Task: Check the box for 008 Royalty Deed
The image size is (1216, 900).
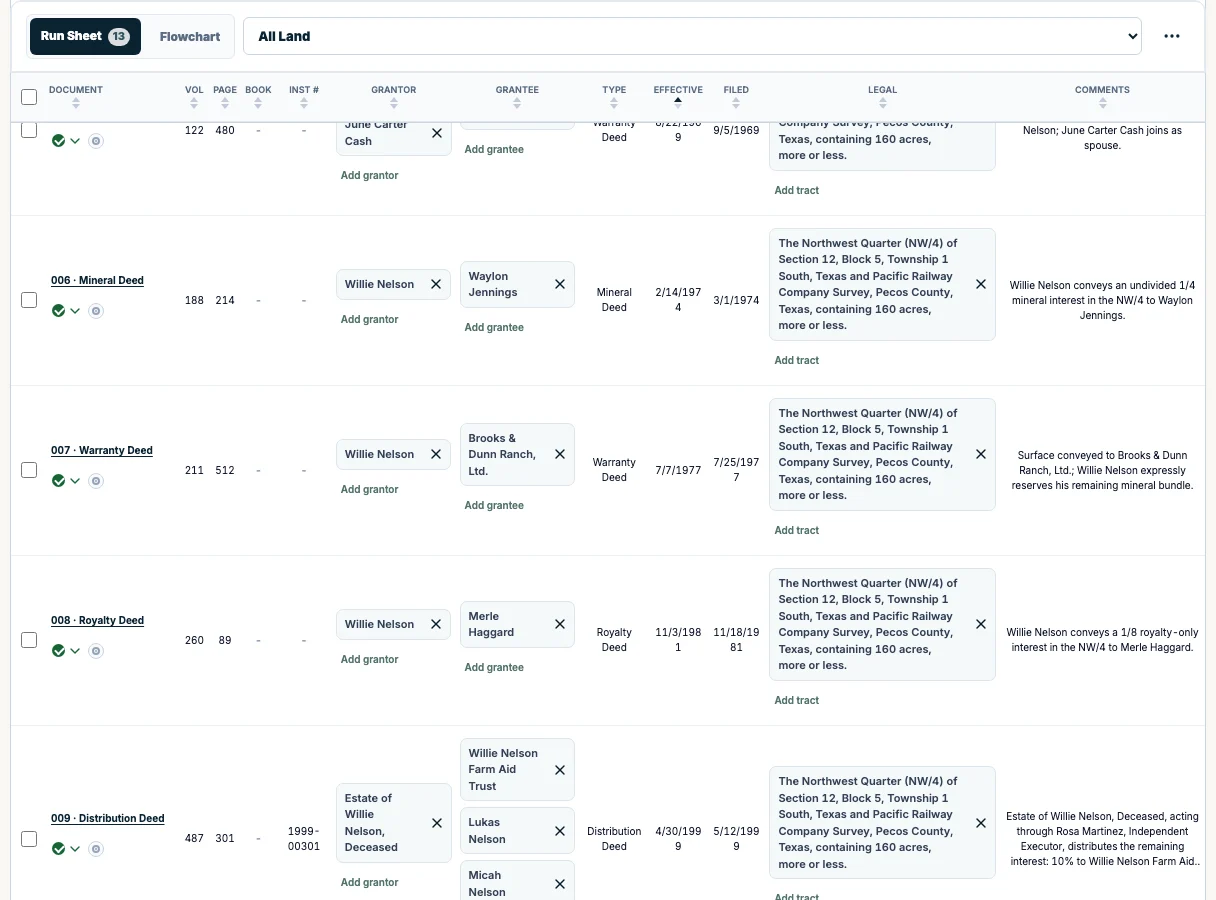Action: click(x=29, y=640)
